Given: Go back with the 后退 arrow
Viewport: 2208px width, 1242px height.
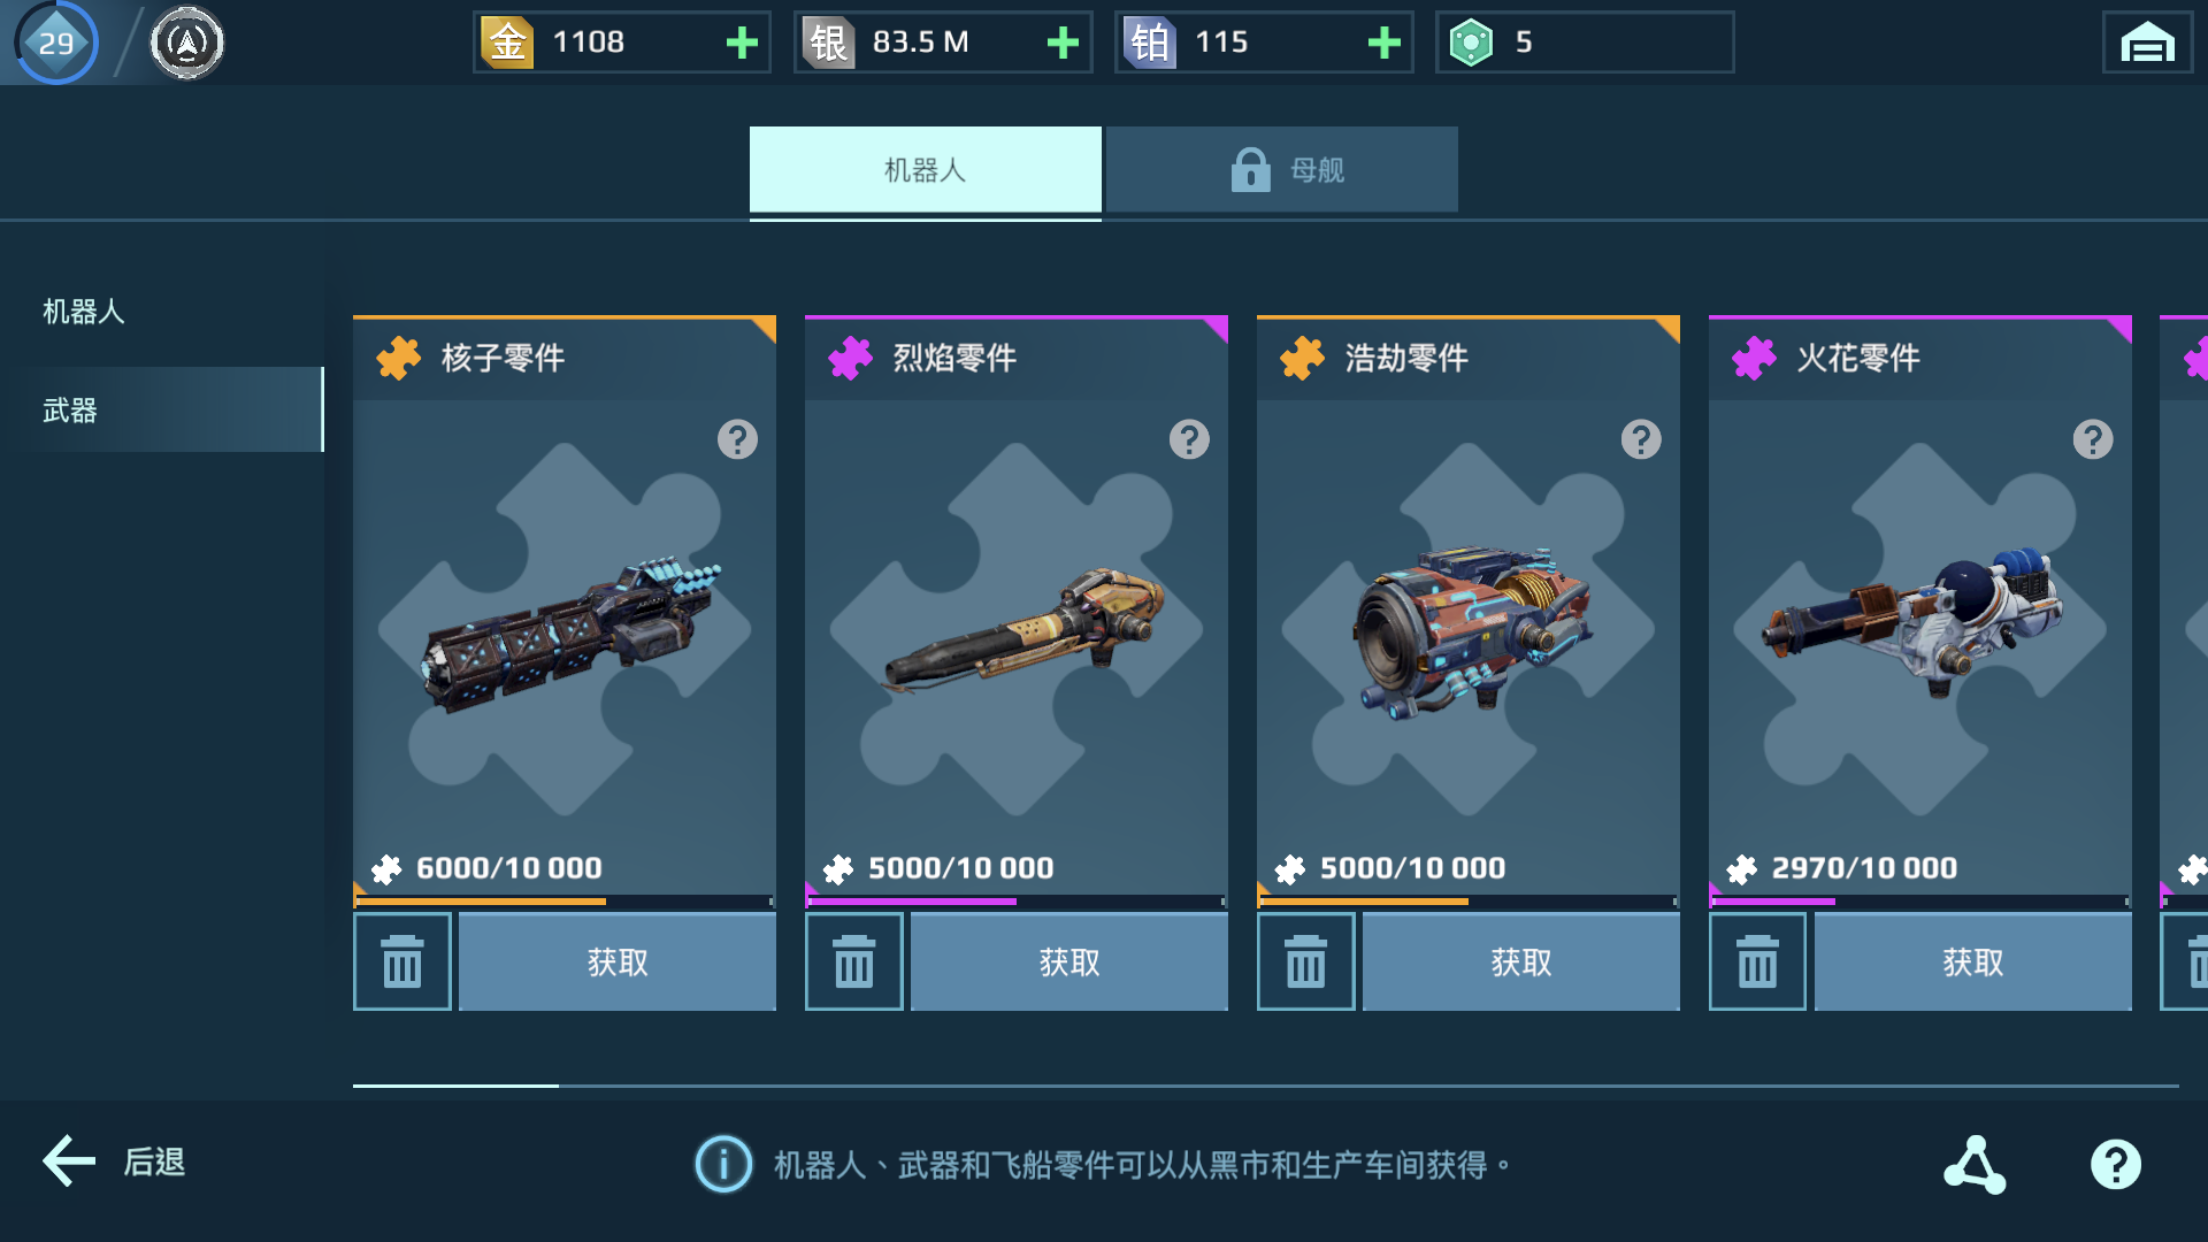Looking at the screenshot, I should click(114, 1162).
